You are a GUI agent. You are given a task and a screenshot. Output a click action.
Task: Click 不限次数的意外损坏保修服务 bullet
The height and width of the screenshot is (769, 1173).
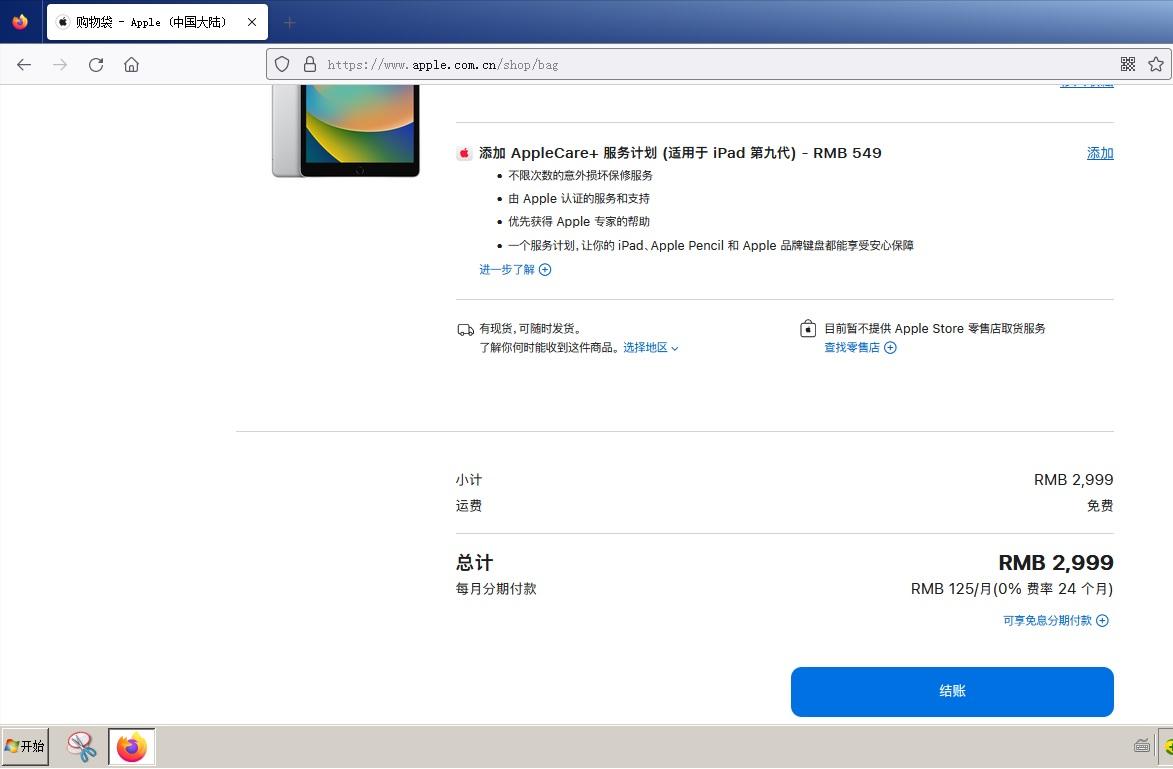(x=581, y=176)
